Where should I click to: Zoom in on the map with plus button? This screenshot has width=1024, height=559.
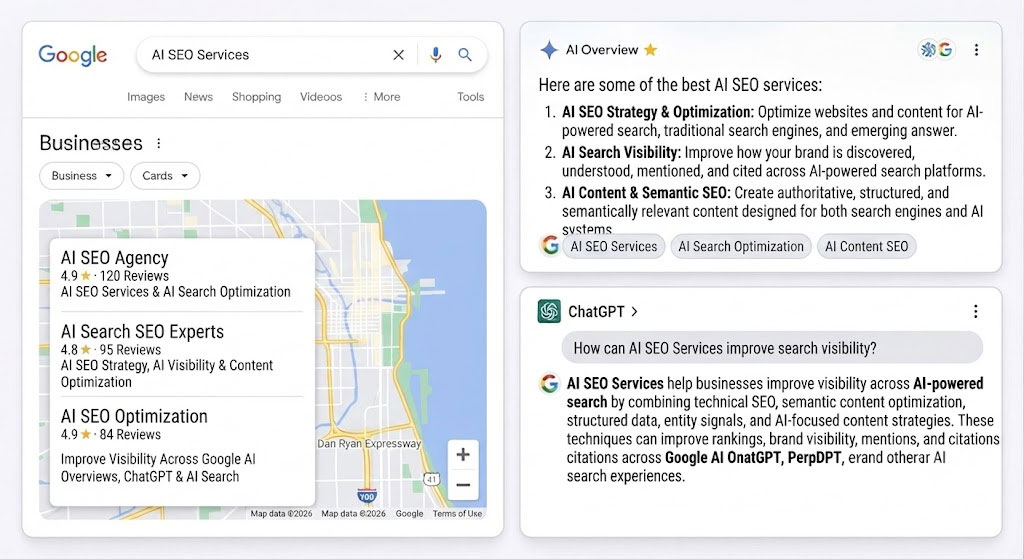[463, 455]
